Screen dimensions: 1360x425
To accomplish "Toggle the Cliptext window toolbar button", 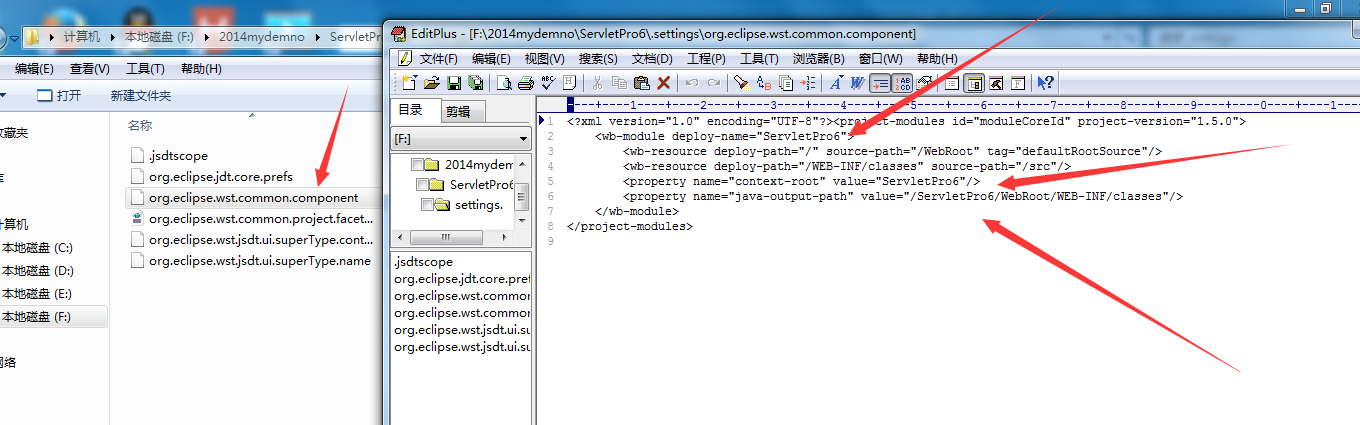I will (952, 82).
